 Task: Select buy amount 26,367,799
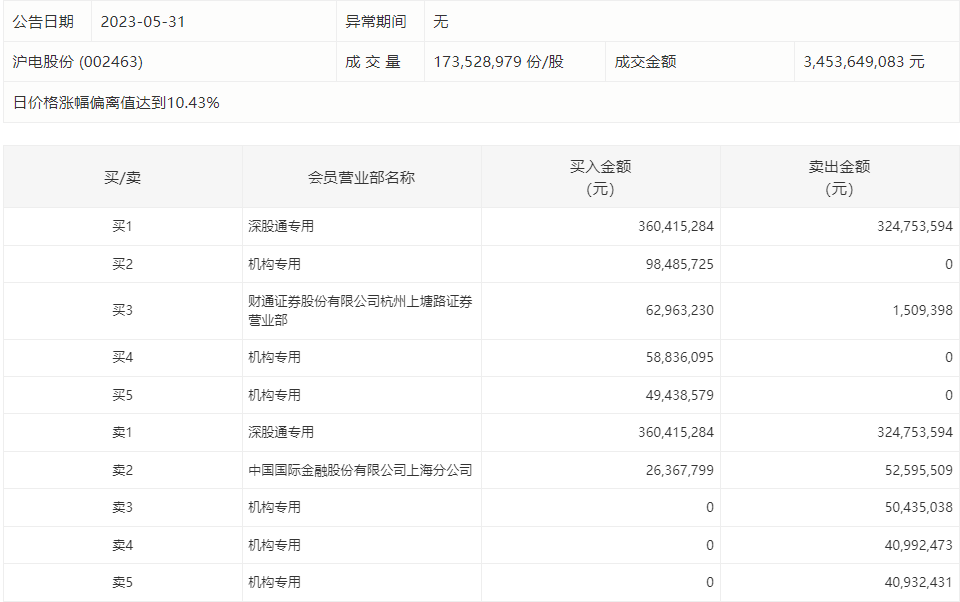[x=680, y=471]
